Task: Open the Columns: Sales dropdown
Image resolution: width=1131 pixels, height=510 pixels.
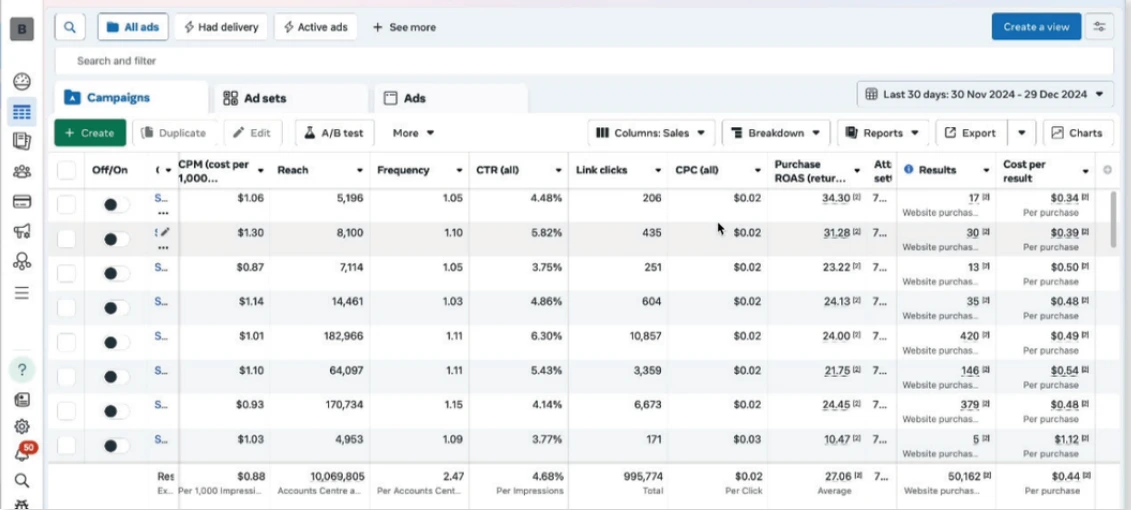Action: tap(651, 133)
